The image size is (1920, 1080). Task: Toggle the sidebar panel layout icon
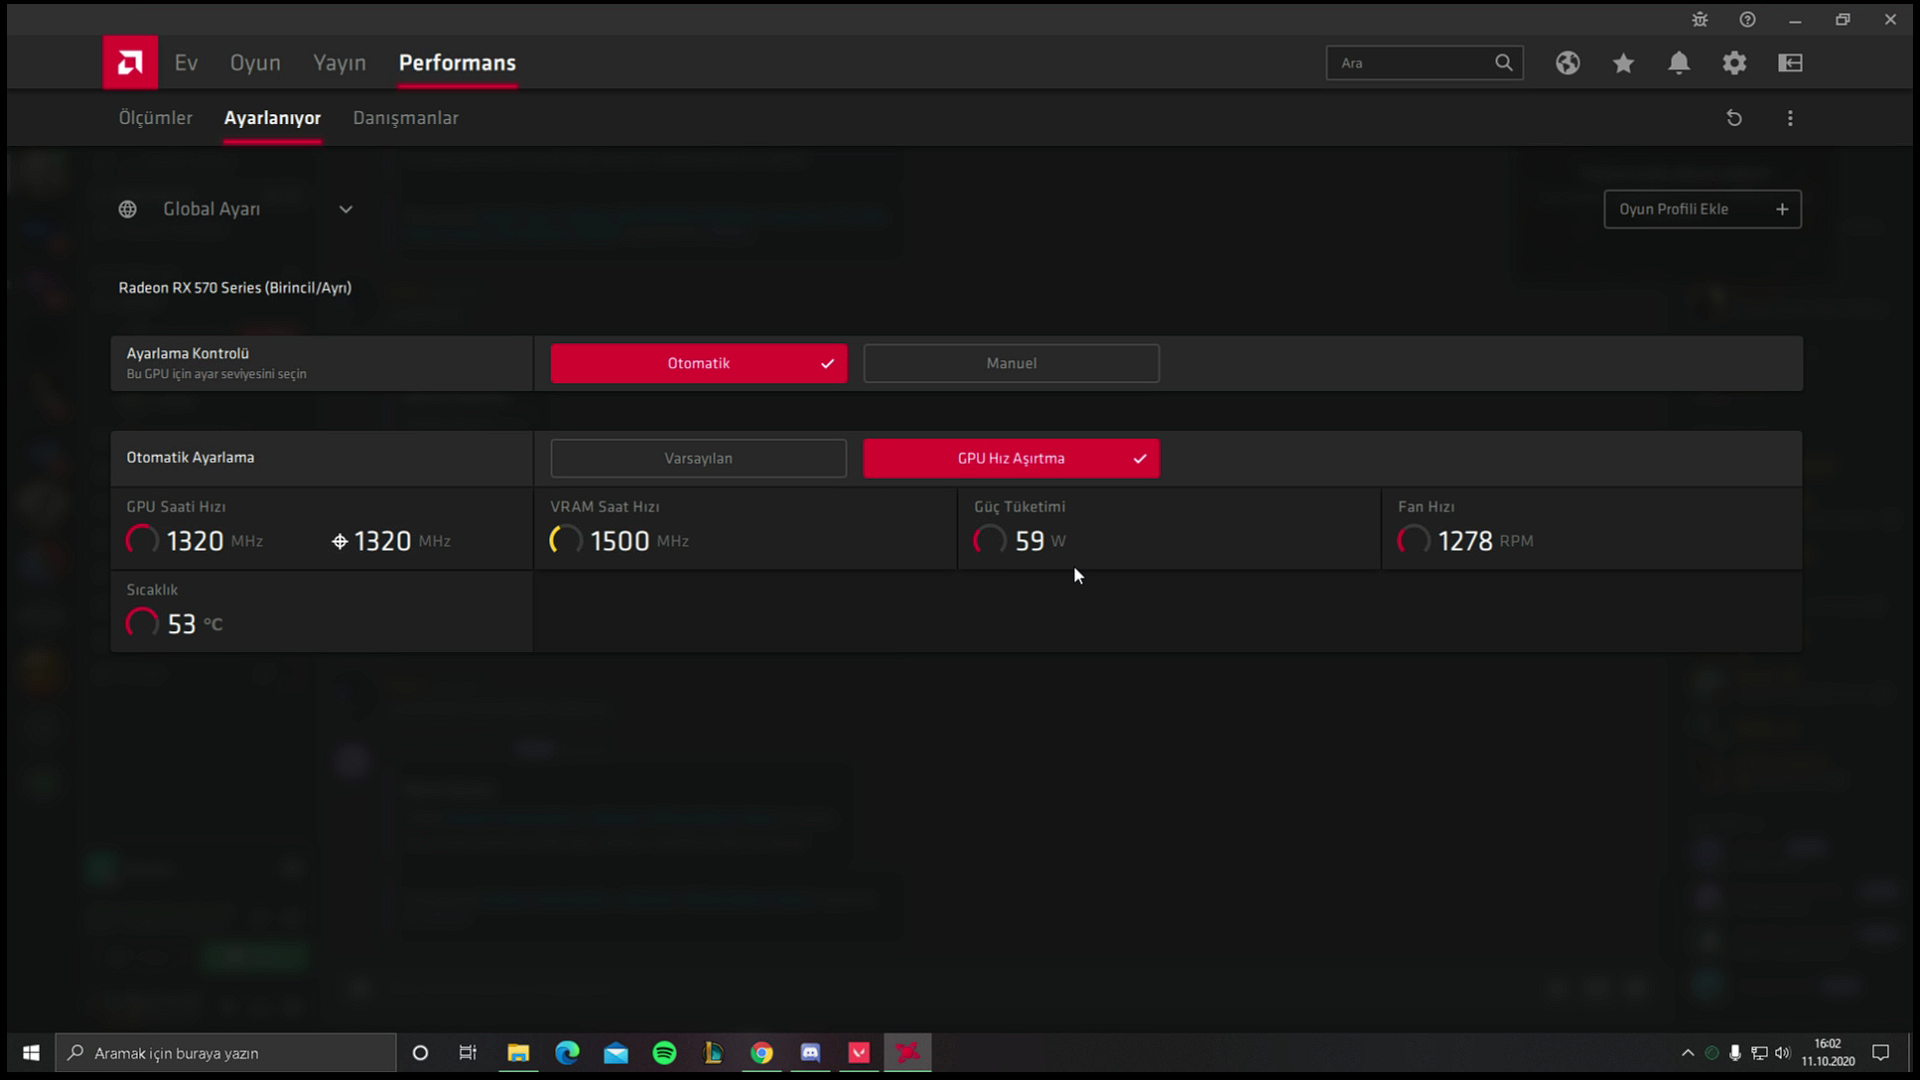coord(1790,63)
